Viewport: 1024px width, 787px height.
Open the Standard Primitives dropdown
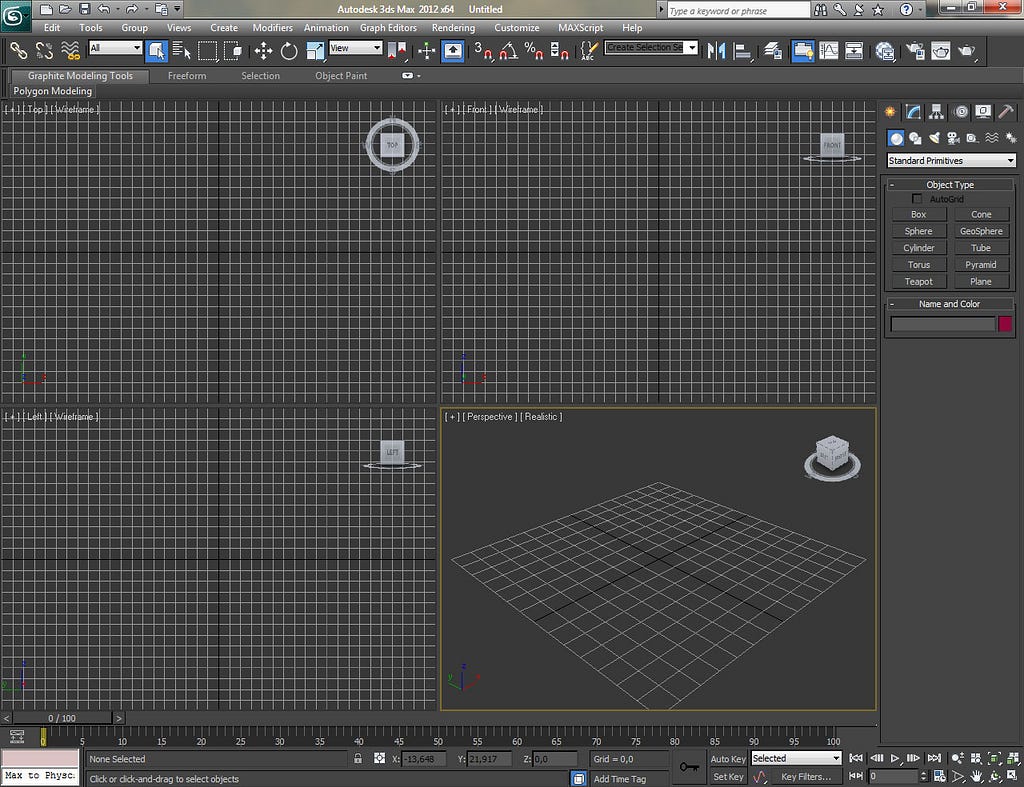click(x=951, y=161)
